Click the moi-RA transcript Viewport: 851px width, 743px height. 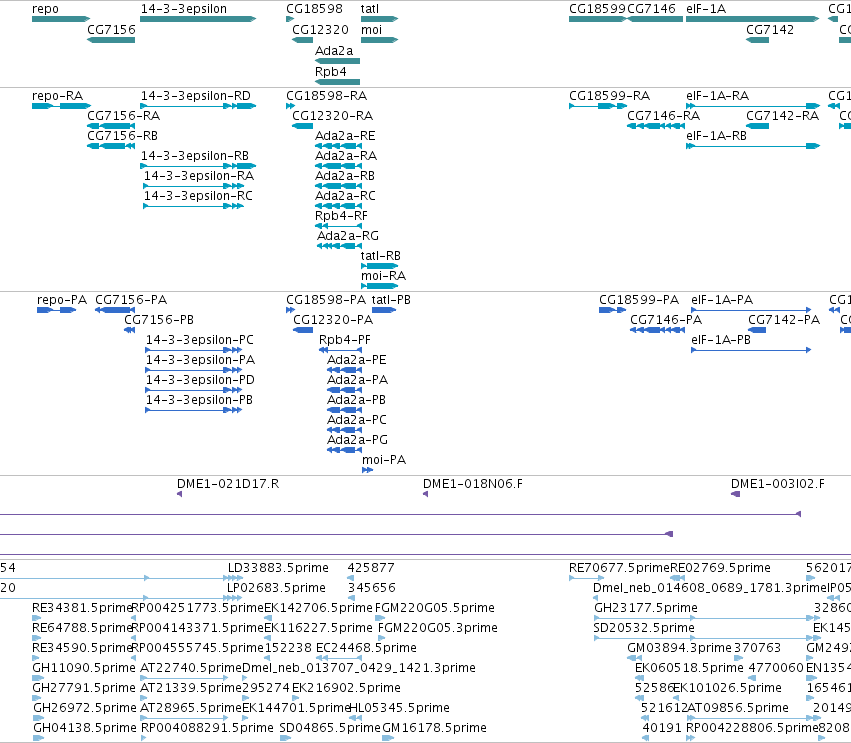(x=380, y=287)
